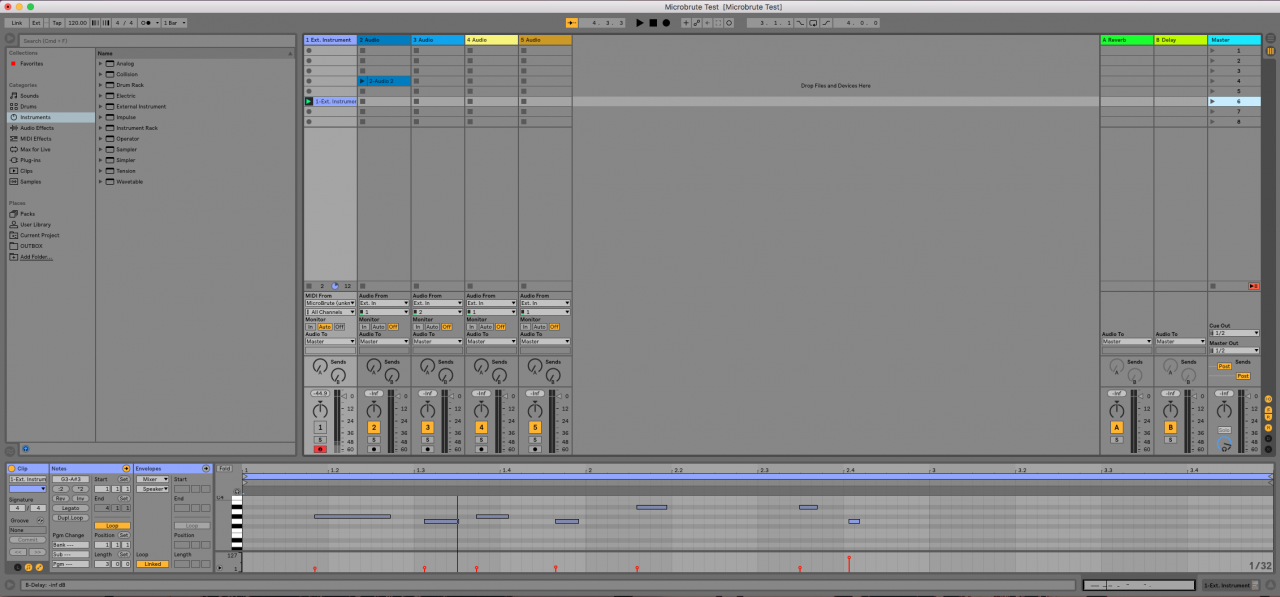Click track 1 pan knob
The image size is (1280, 597).
(320, 411)
